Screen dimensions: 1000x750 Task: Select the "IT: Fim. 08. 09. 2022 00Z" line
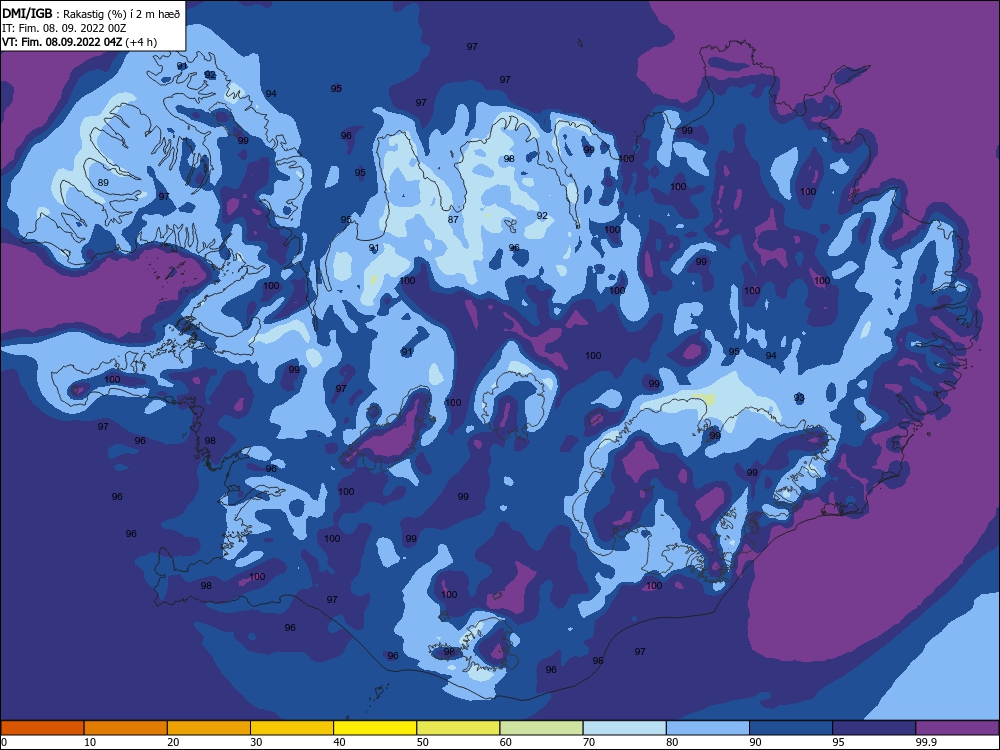tap(64, 28)
